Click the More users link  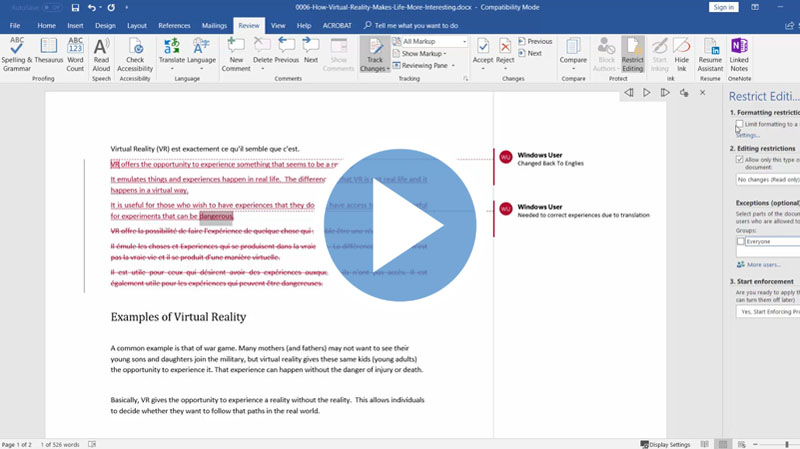(764, 265)
